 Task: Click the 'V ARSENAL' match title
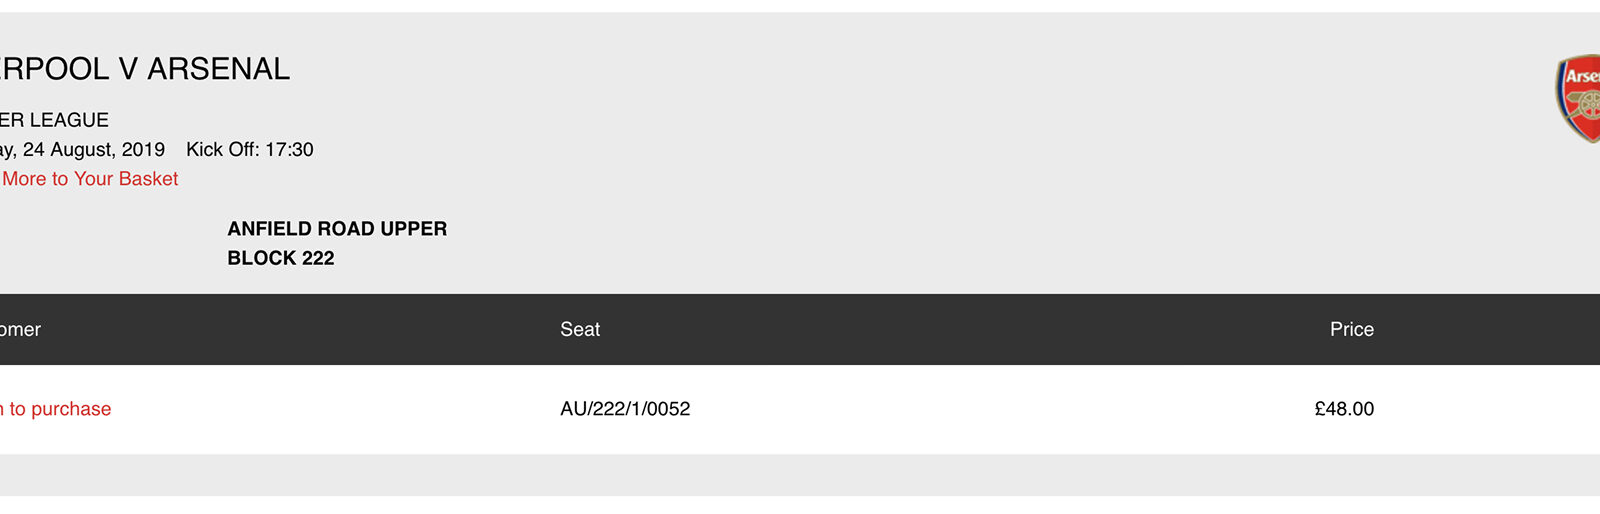[x=204, y=69]
